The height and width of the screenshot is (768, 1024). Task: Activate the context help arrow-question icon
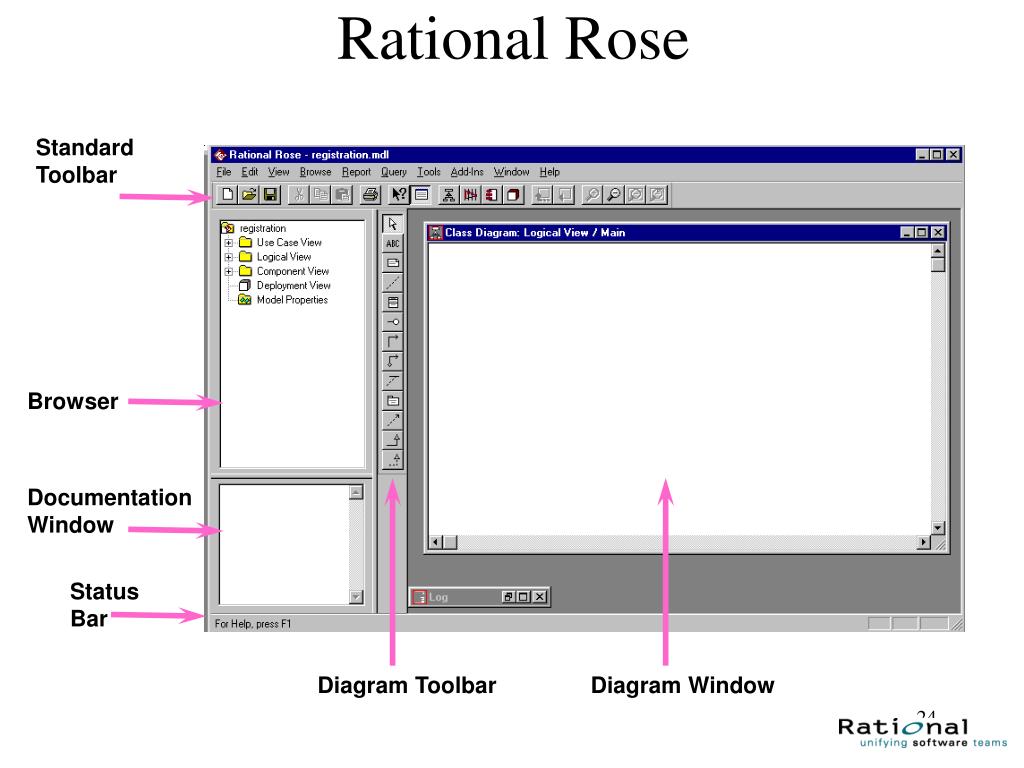399,195
